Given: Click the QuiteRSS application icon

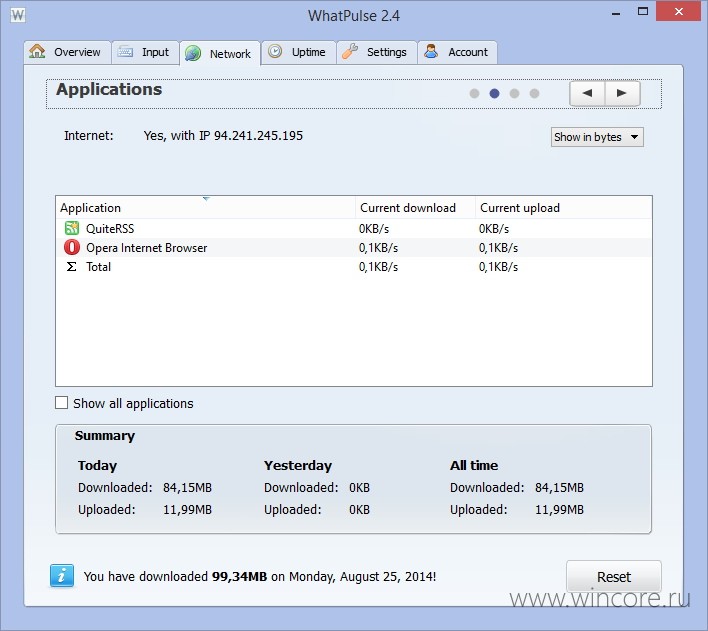Looking at the screenshot, I should 72,228.
